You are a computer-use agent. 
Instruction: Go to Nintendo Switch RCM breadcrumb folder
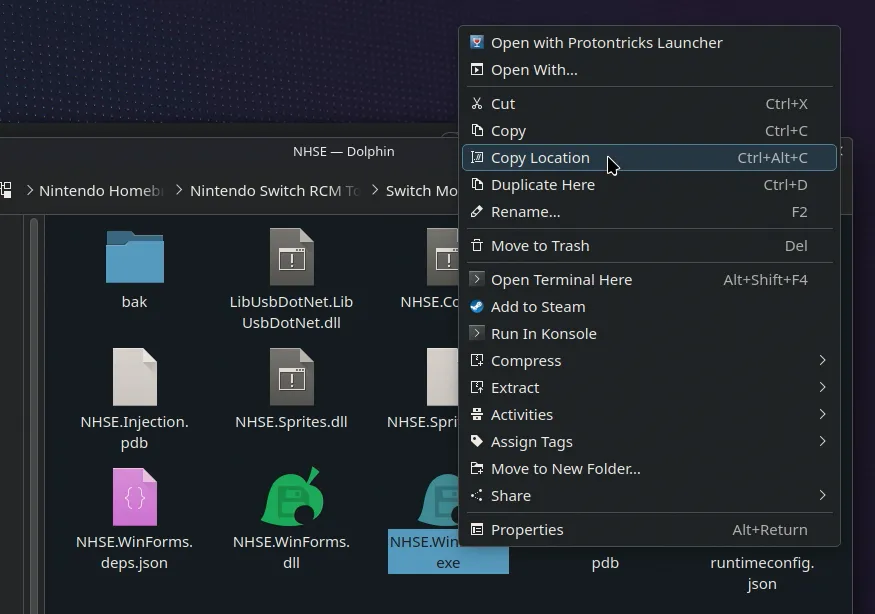point(275,191)
